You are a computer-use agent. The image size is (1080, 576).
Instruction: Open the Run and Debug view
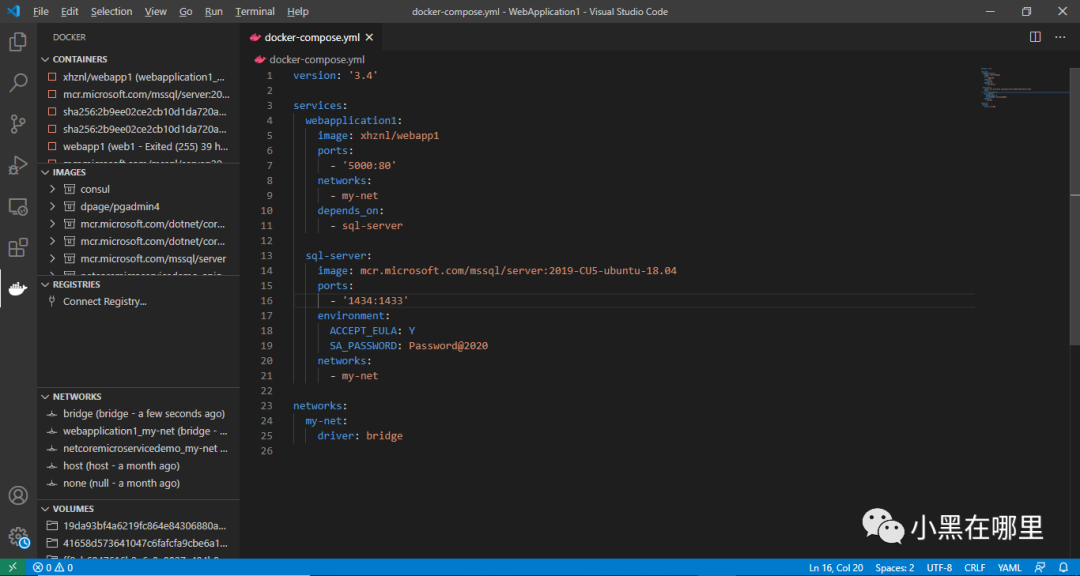18,165
